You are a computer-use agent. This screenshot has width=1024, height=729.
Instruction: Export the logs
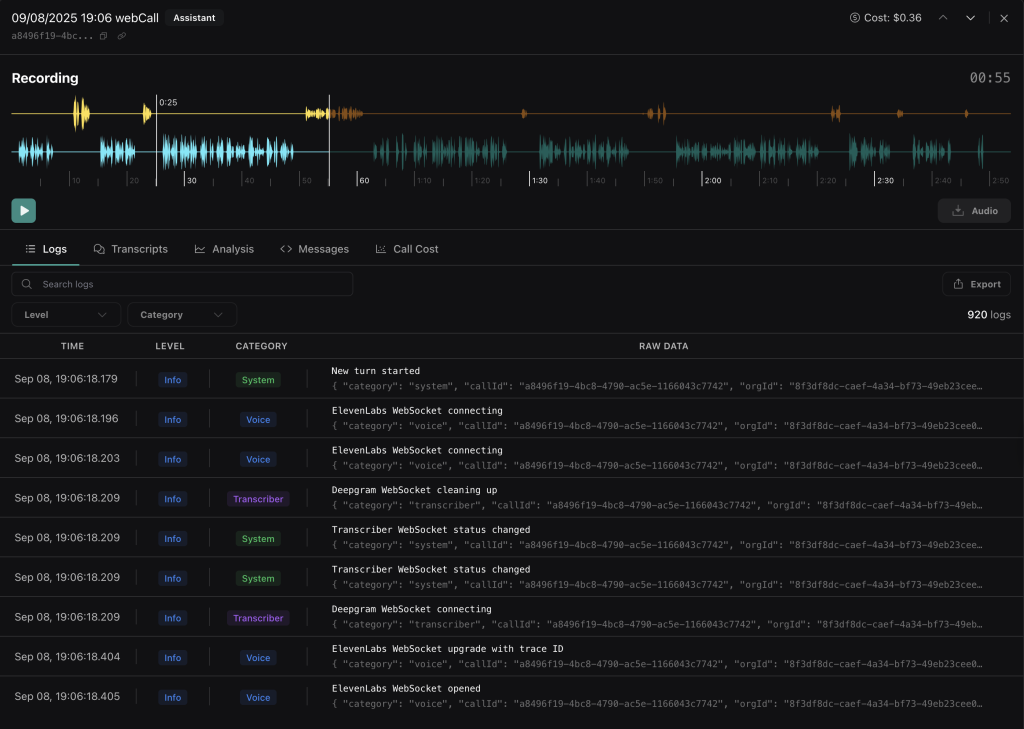(x=976, y=284)
